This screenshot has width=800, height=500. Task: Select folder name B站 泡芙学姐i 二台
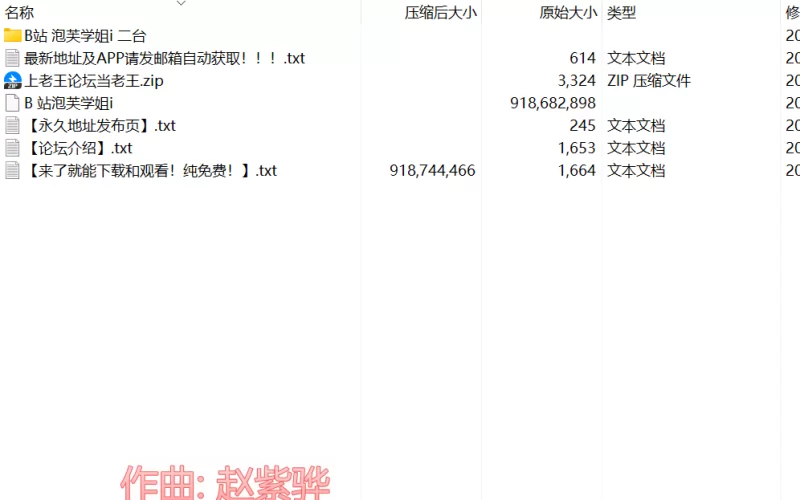tap(85, 36)
